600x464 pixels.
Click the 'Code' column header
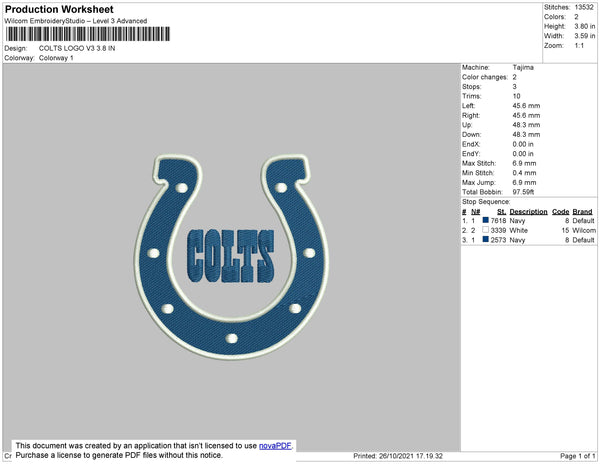[x=561, y=212]
